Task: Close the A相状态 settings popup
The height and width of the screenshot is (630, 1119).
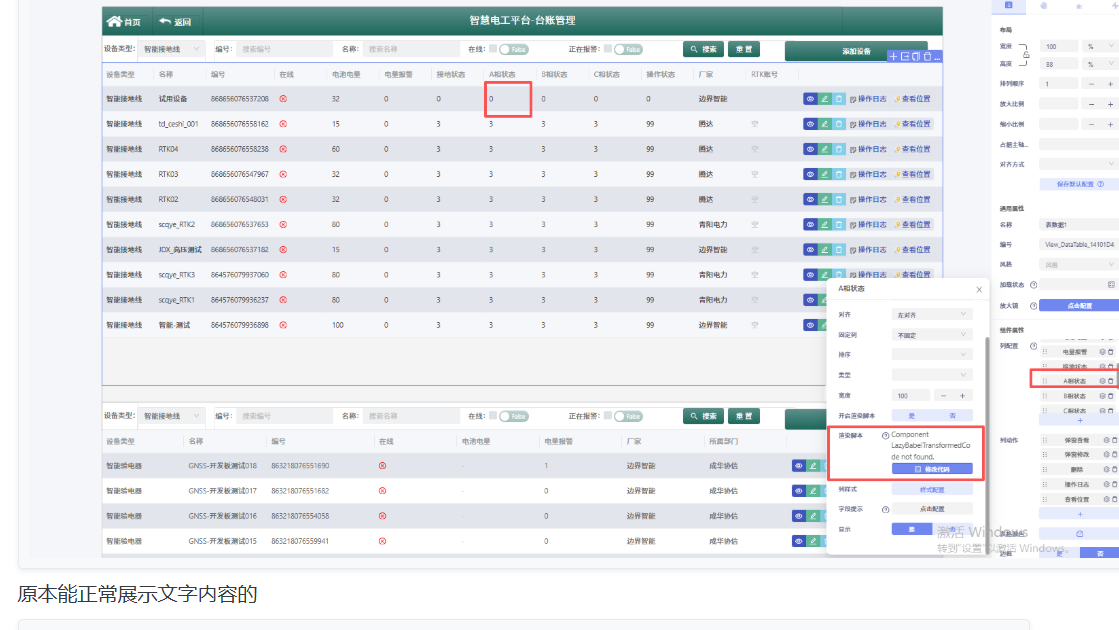Action: (979, 289)
